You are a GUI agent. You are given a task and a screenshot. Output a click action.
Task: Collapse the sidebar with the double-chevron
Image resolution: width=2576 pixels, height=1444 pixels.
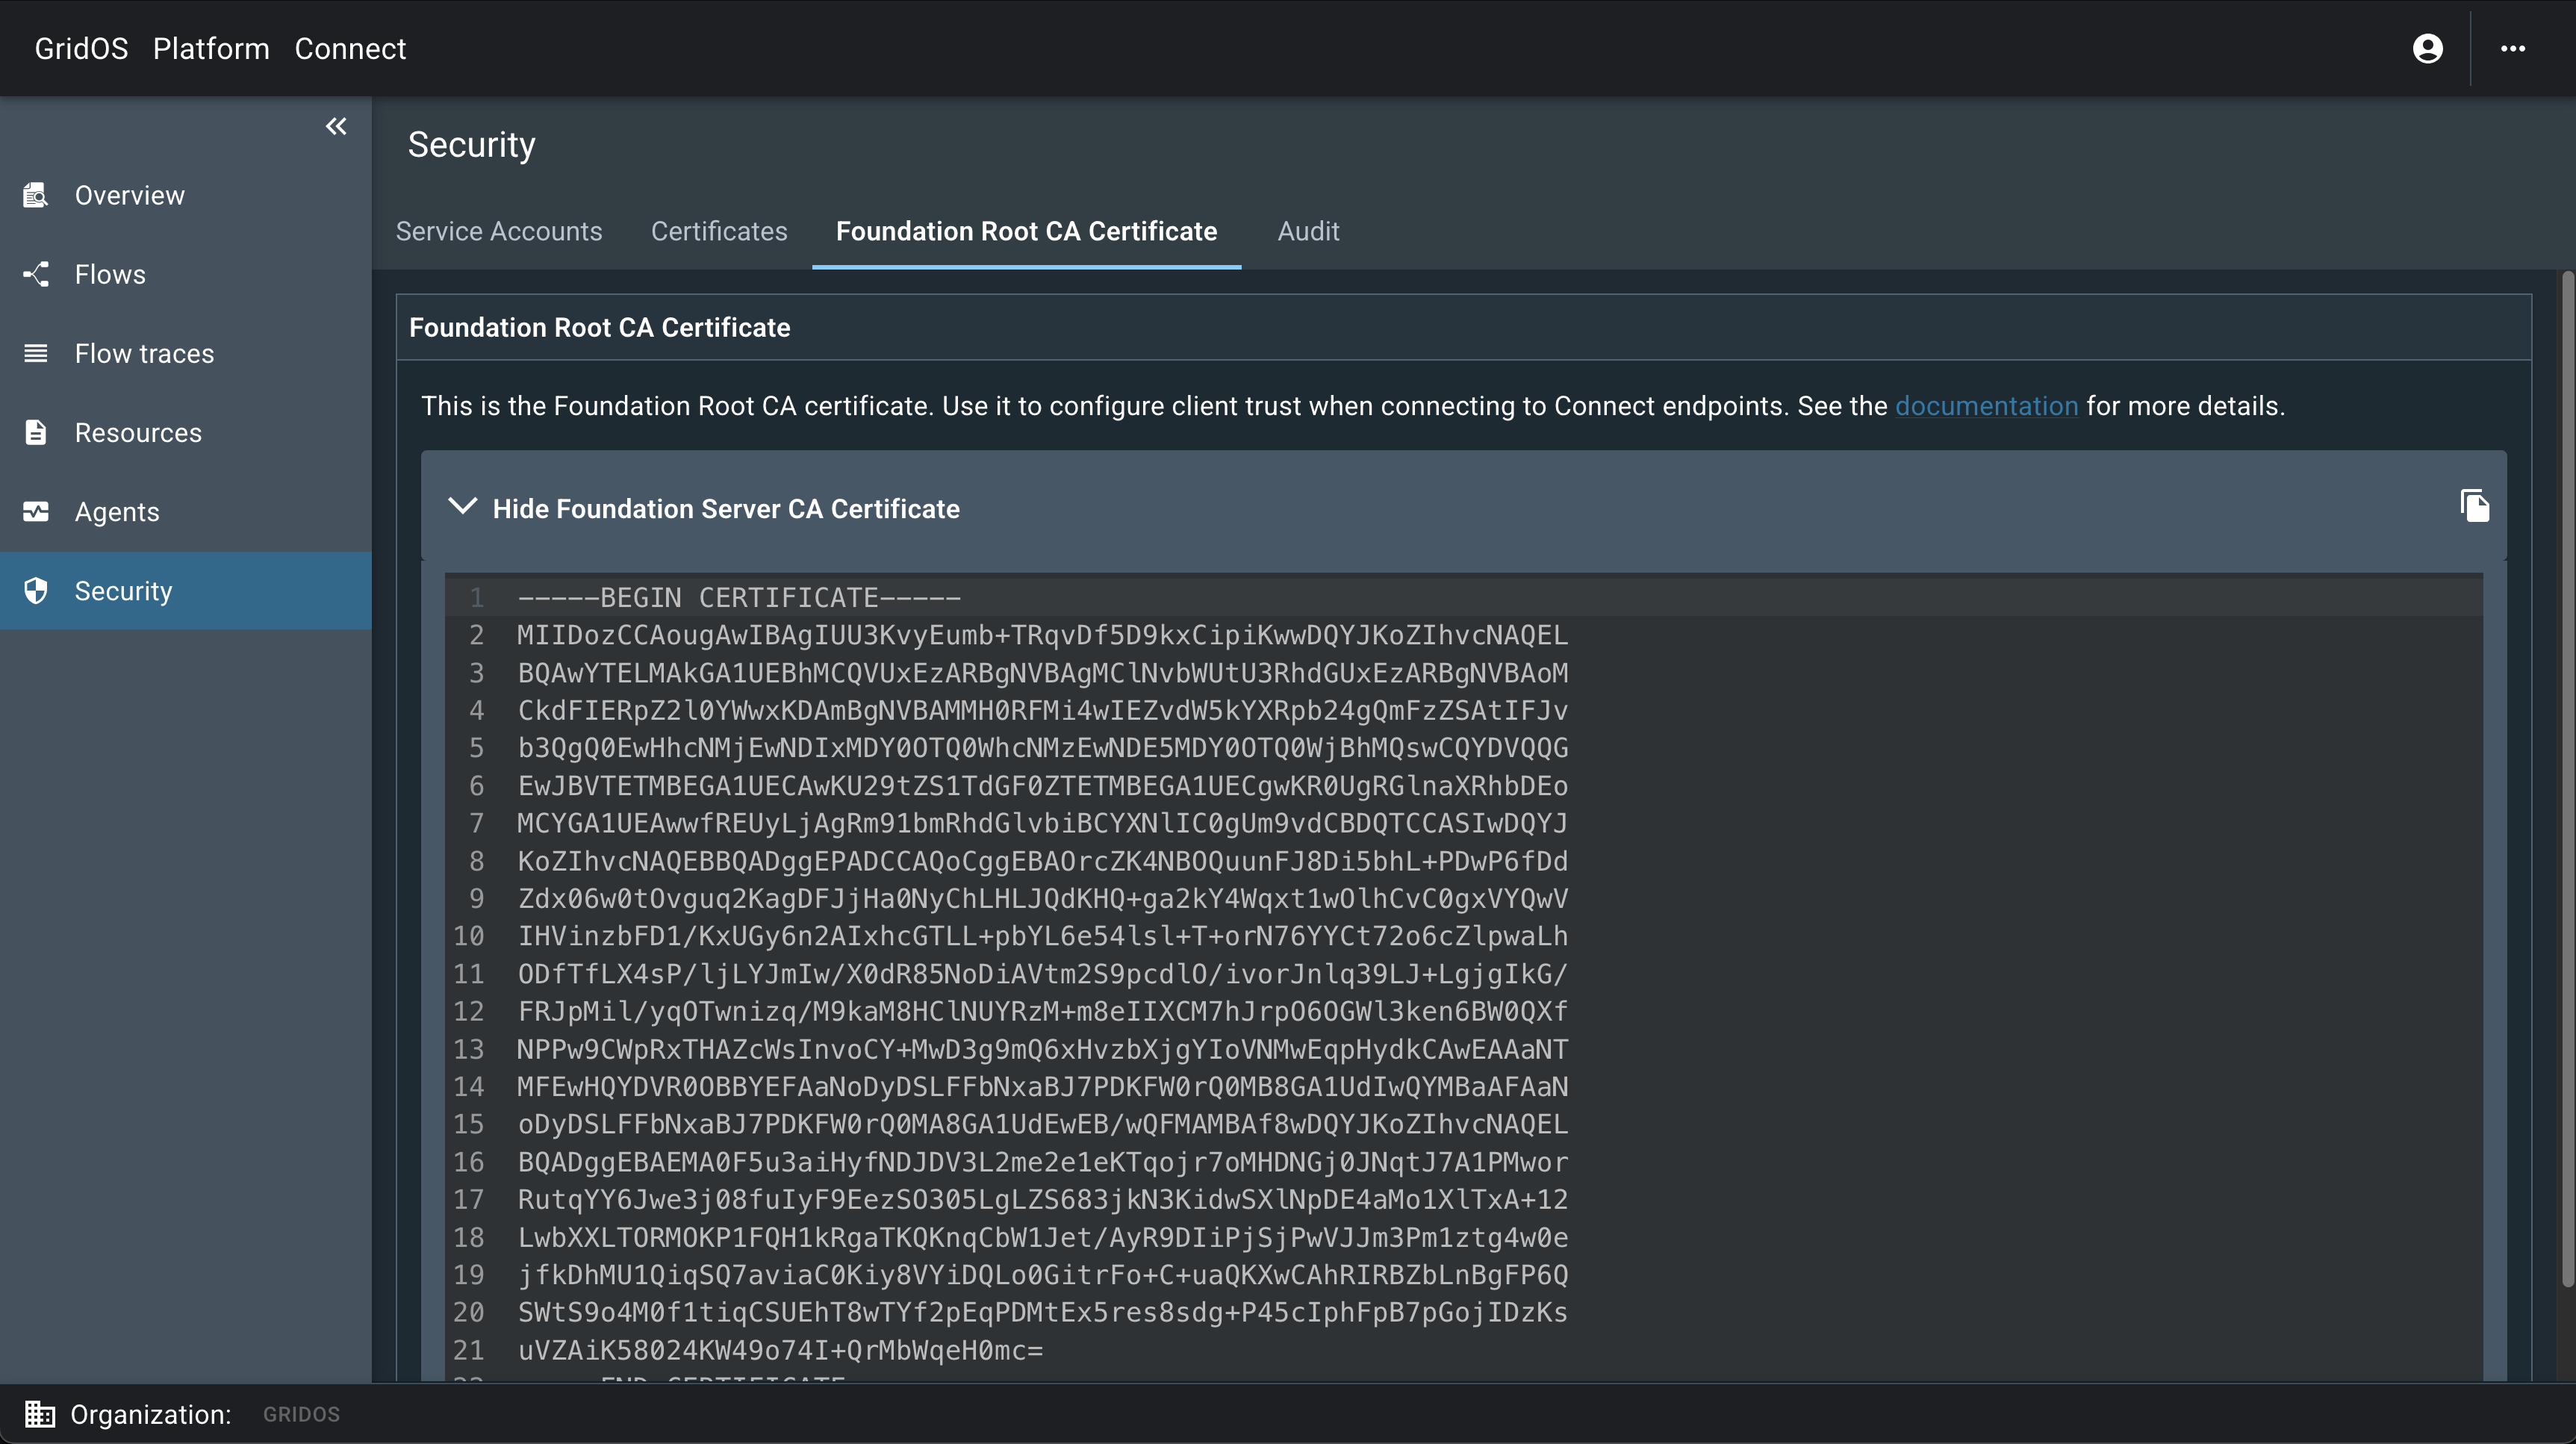click(x=336, y=126)
